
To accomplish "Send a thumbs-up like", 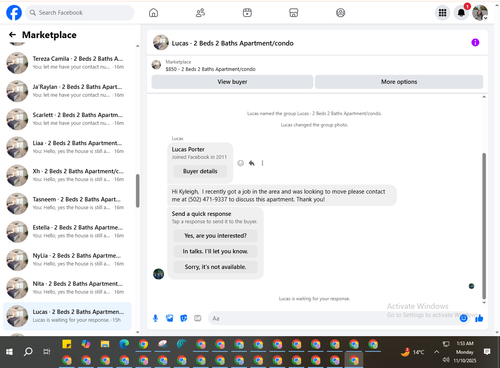I will tap(479, 318).
